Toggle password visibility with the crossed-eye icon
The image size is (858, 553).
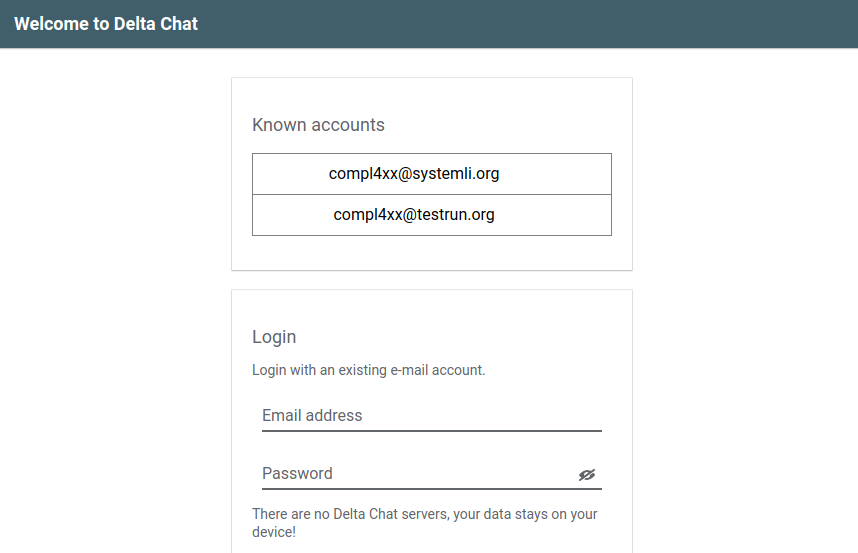[587, 475]
